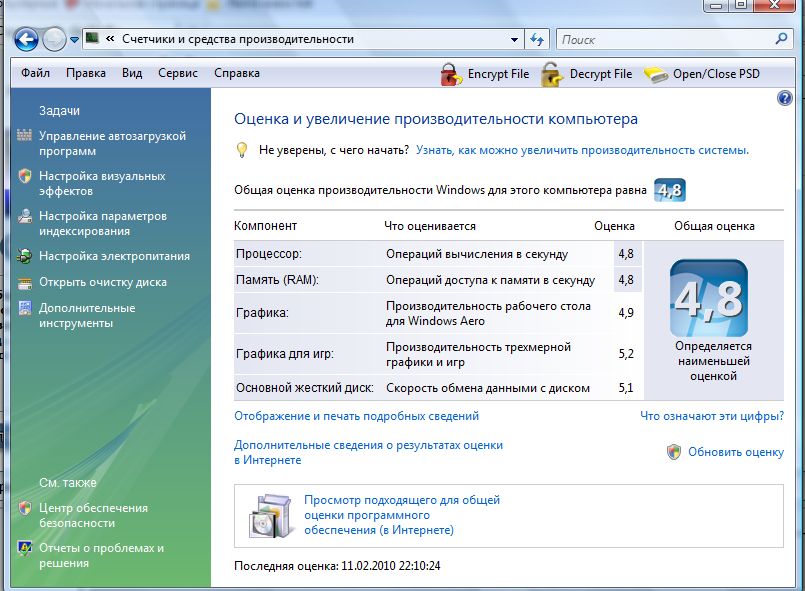Click the disk cleanup icon beside Открыть очистку диска
The width and height of the screenshot is (805, 591).
coord(25,283)
